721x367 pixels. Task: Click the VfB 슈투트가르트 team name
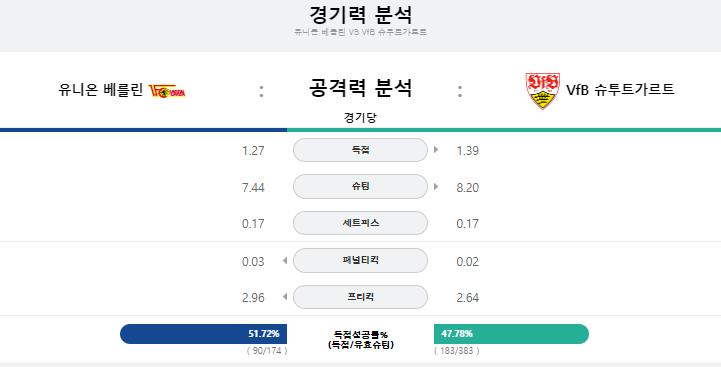(x=620, y=89)
